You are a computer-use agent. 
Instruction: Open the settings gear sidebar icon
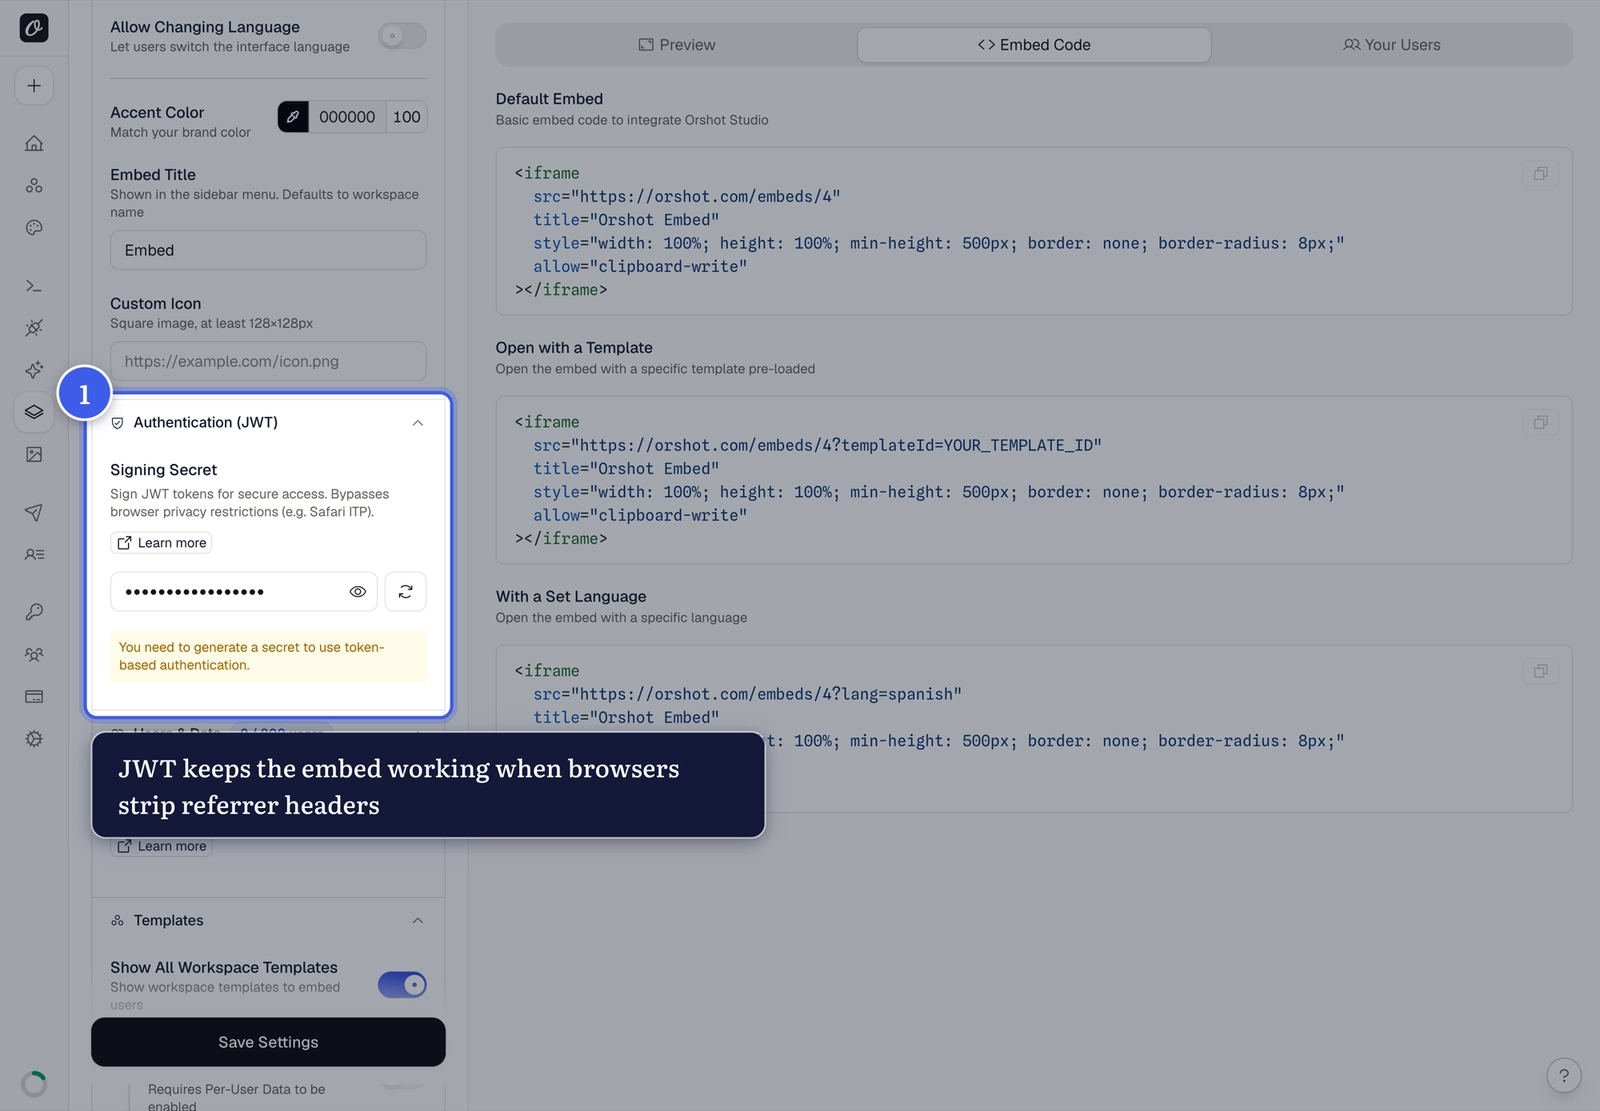coord(34,739)
